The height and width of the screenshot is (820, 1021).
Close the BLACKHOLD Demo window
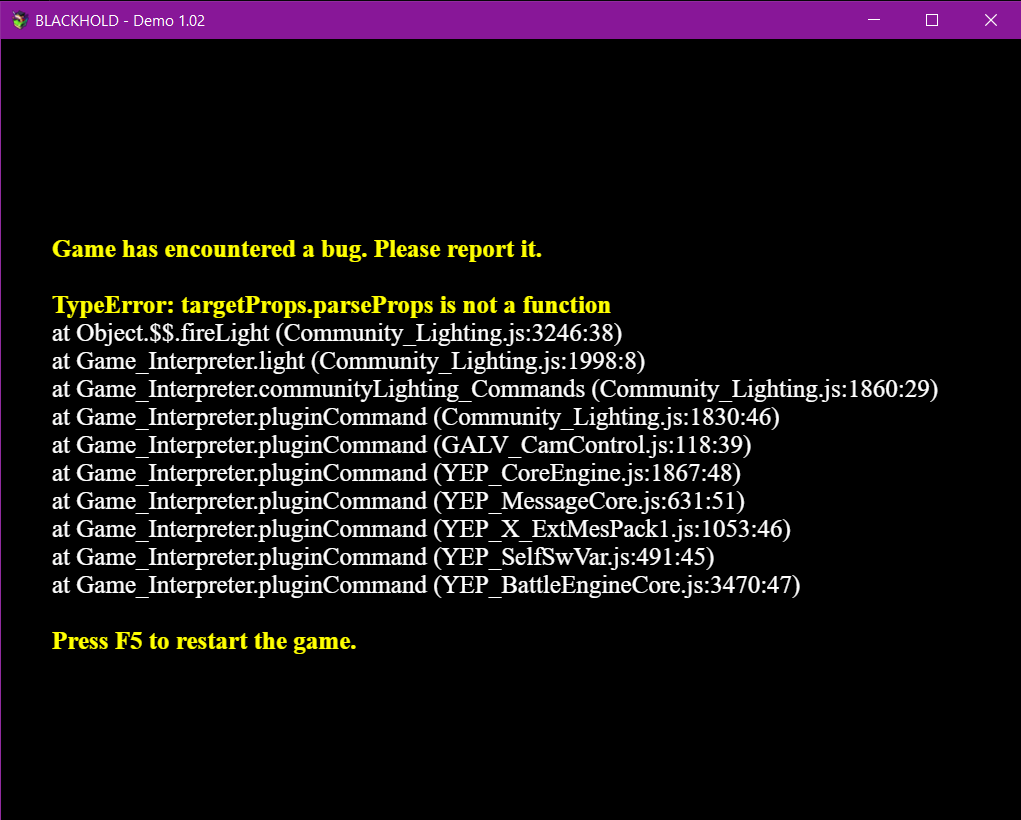coord(990,20)
